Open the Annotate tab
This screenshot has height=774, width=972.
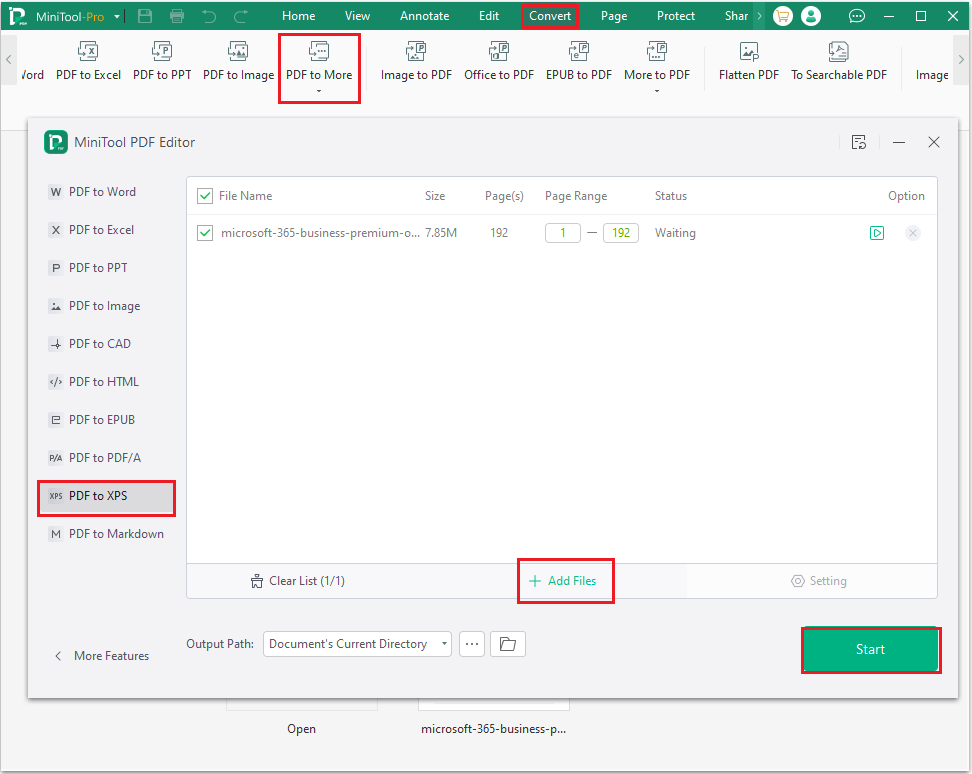(425, 16)
